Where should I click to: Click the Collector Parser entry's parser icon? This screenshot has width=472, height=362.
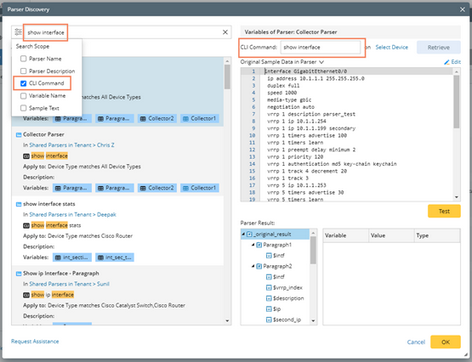click(19, 135)
